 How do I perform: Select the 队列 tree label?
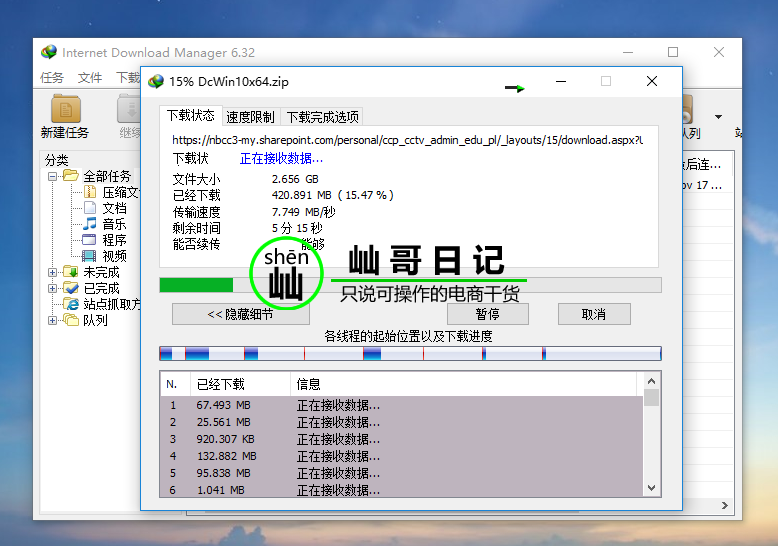click(x=95, y=320)
